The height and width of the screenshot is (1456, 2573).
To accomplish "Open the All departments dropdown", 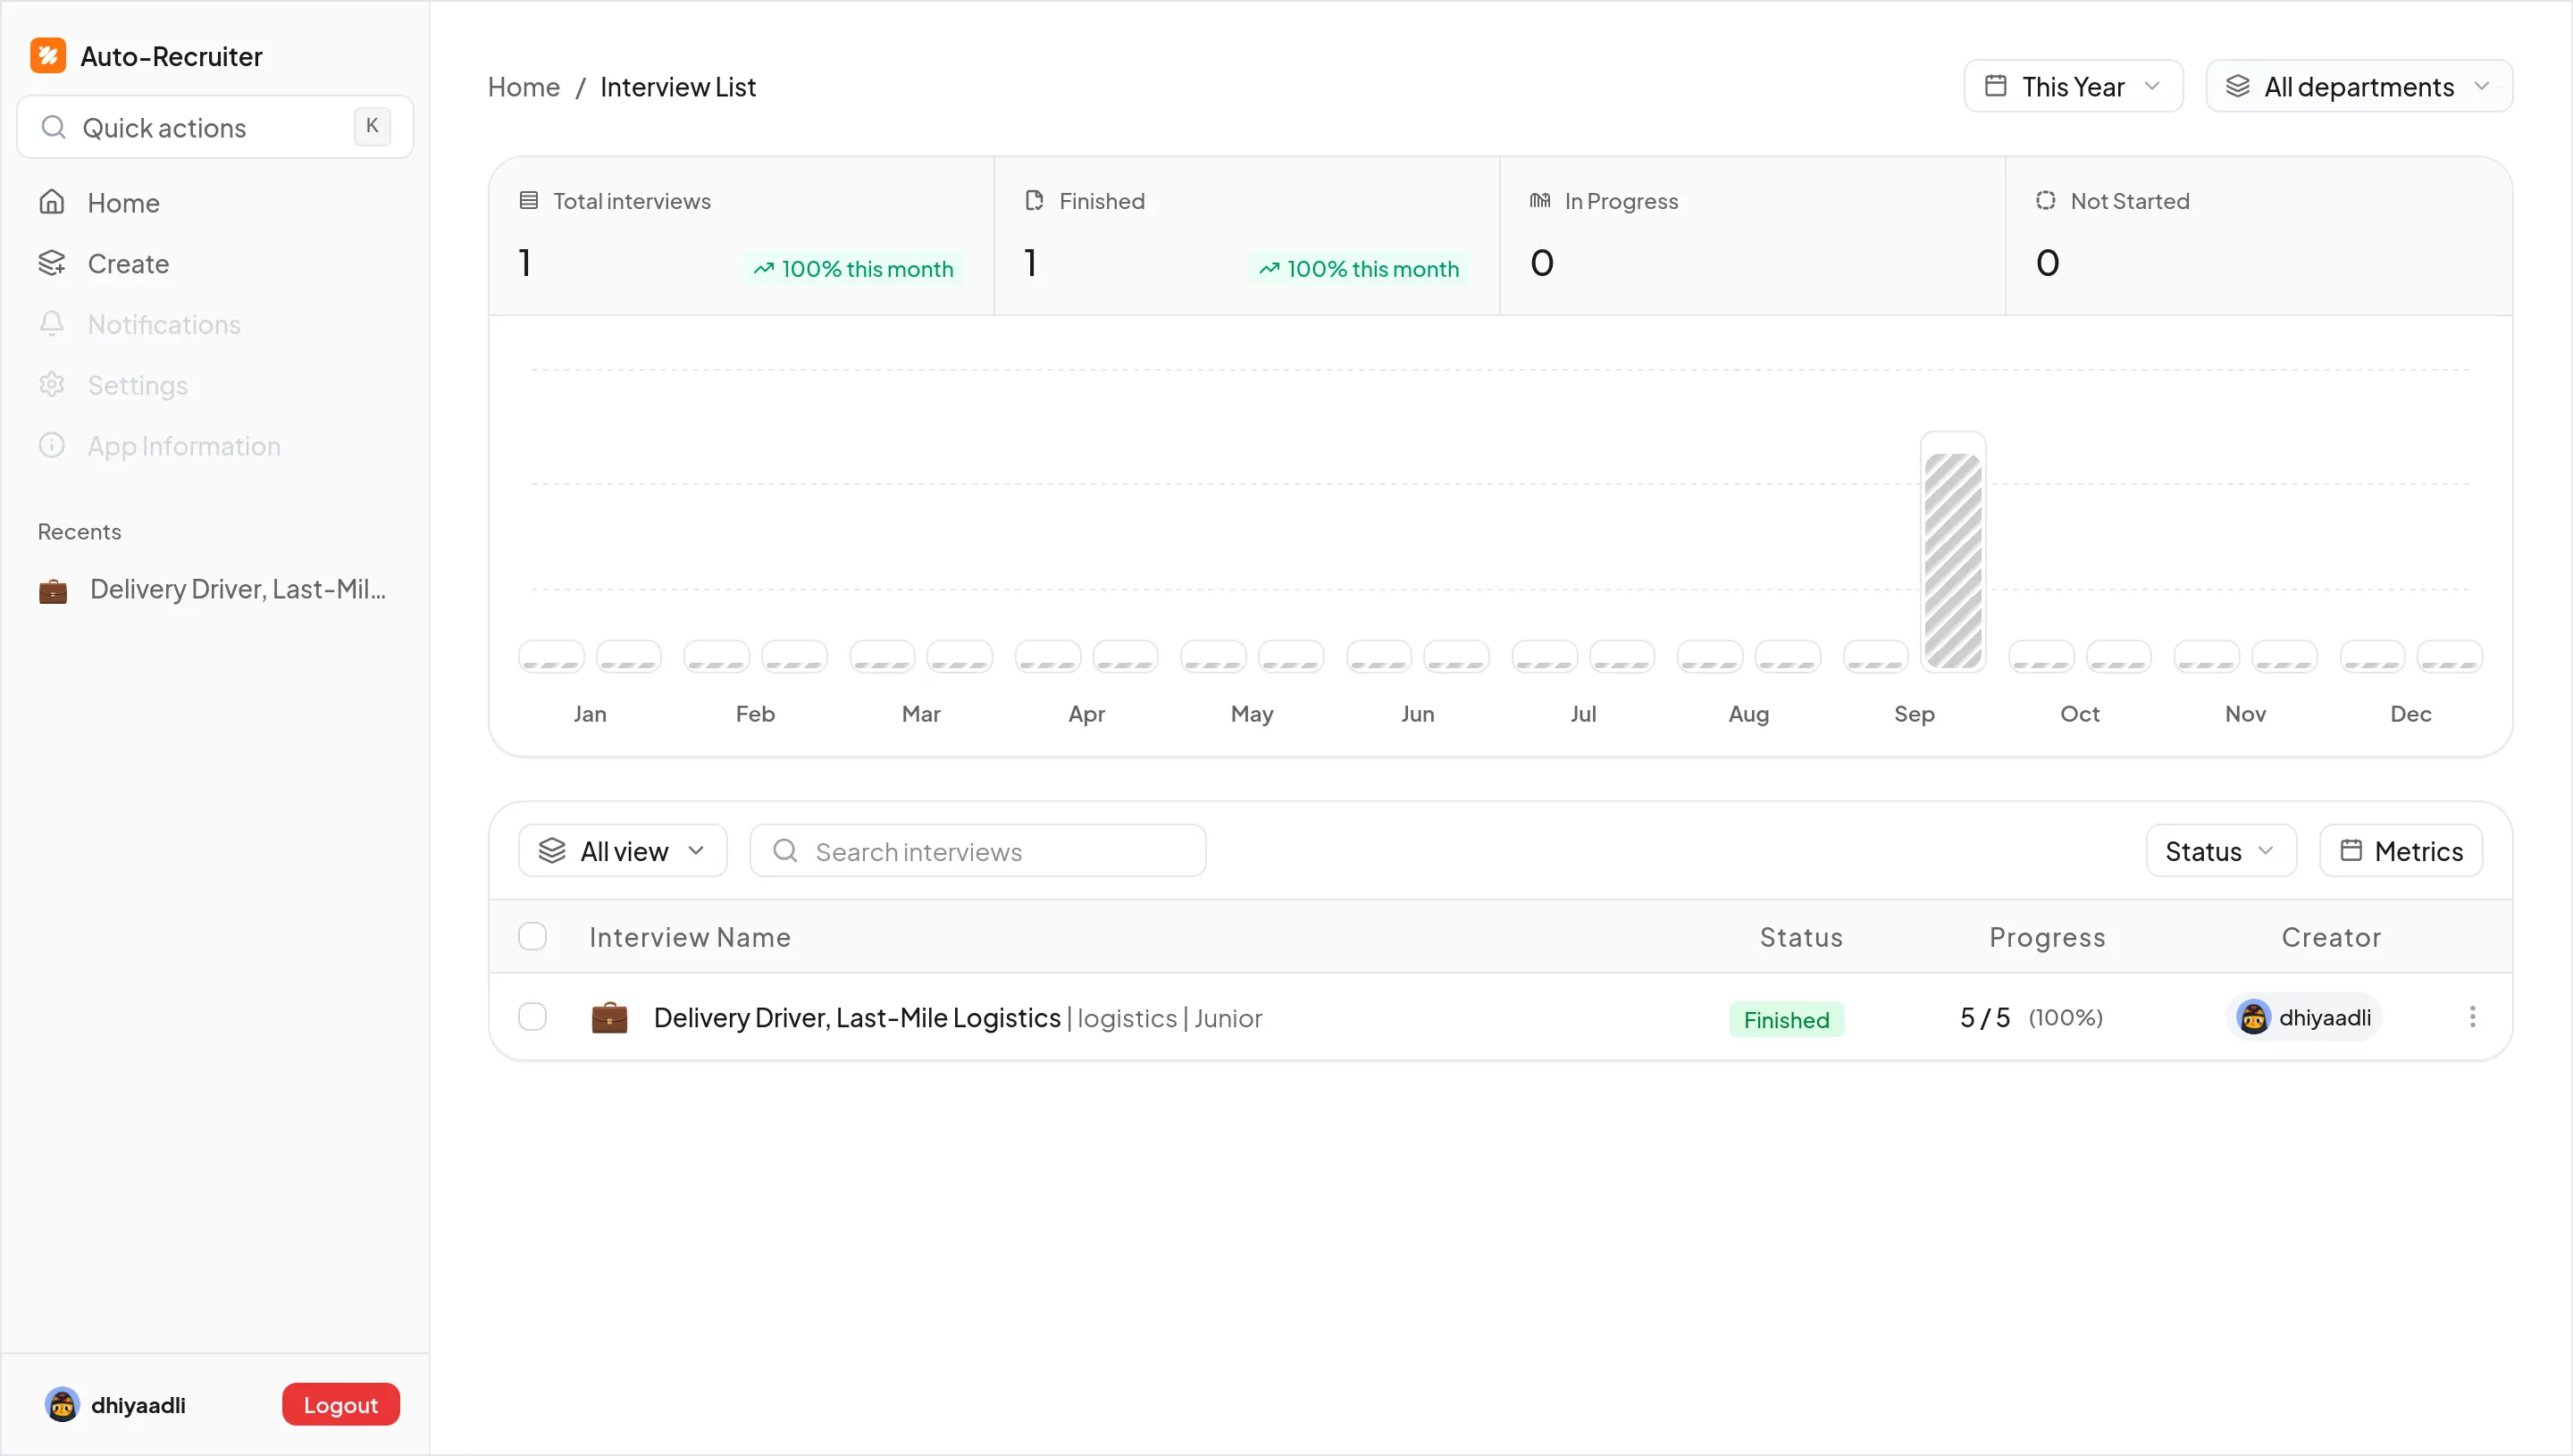I will [x=2359, y=86].
